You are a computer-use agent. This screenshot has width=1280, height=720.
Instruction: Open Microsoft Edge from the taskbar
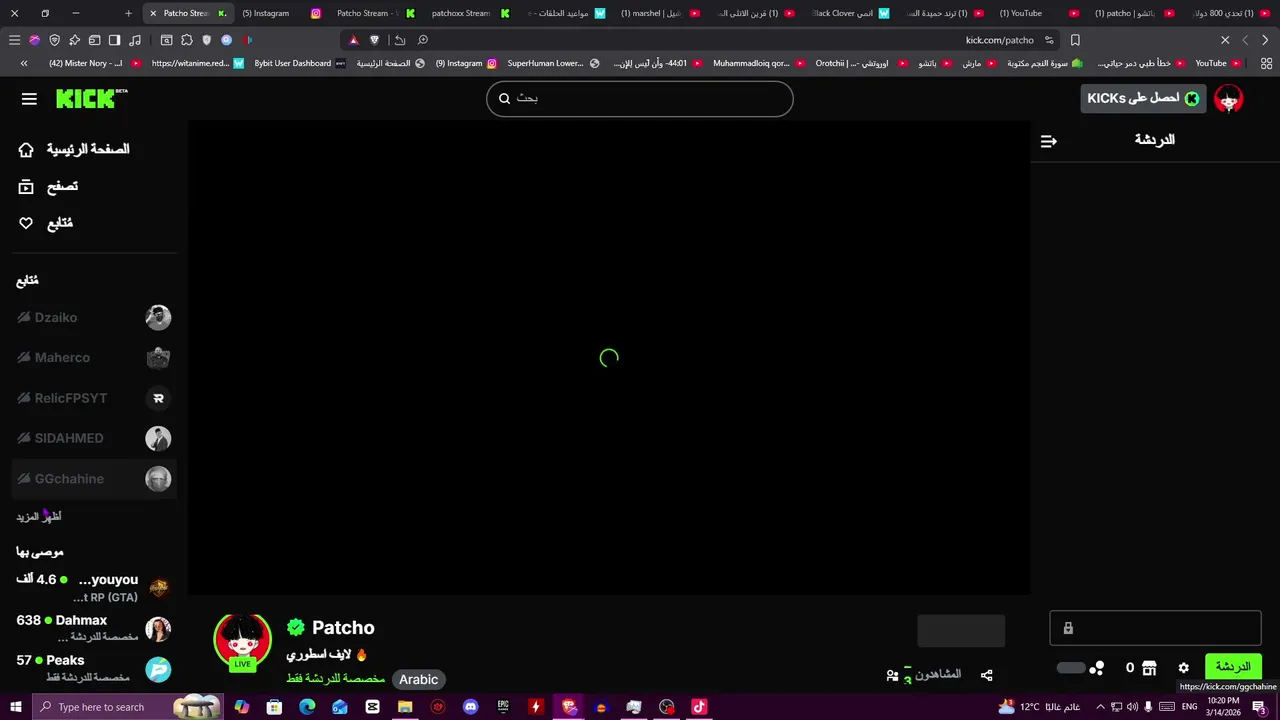307,707
